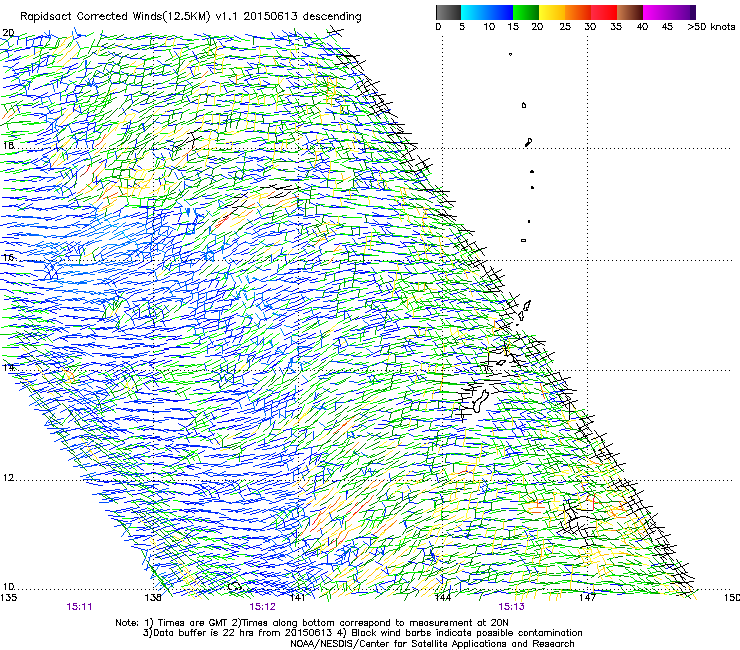Click the 20 latitude axis label

tap(8, 33)
